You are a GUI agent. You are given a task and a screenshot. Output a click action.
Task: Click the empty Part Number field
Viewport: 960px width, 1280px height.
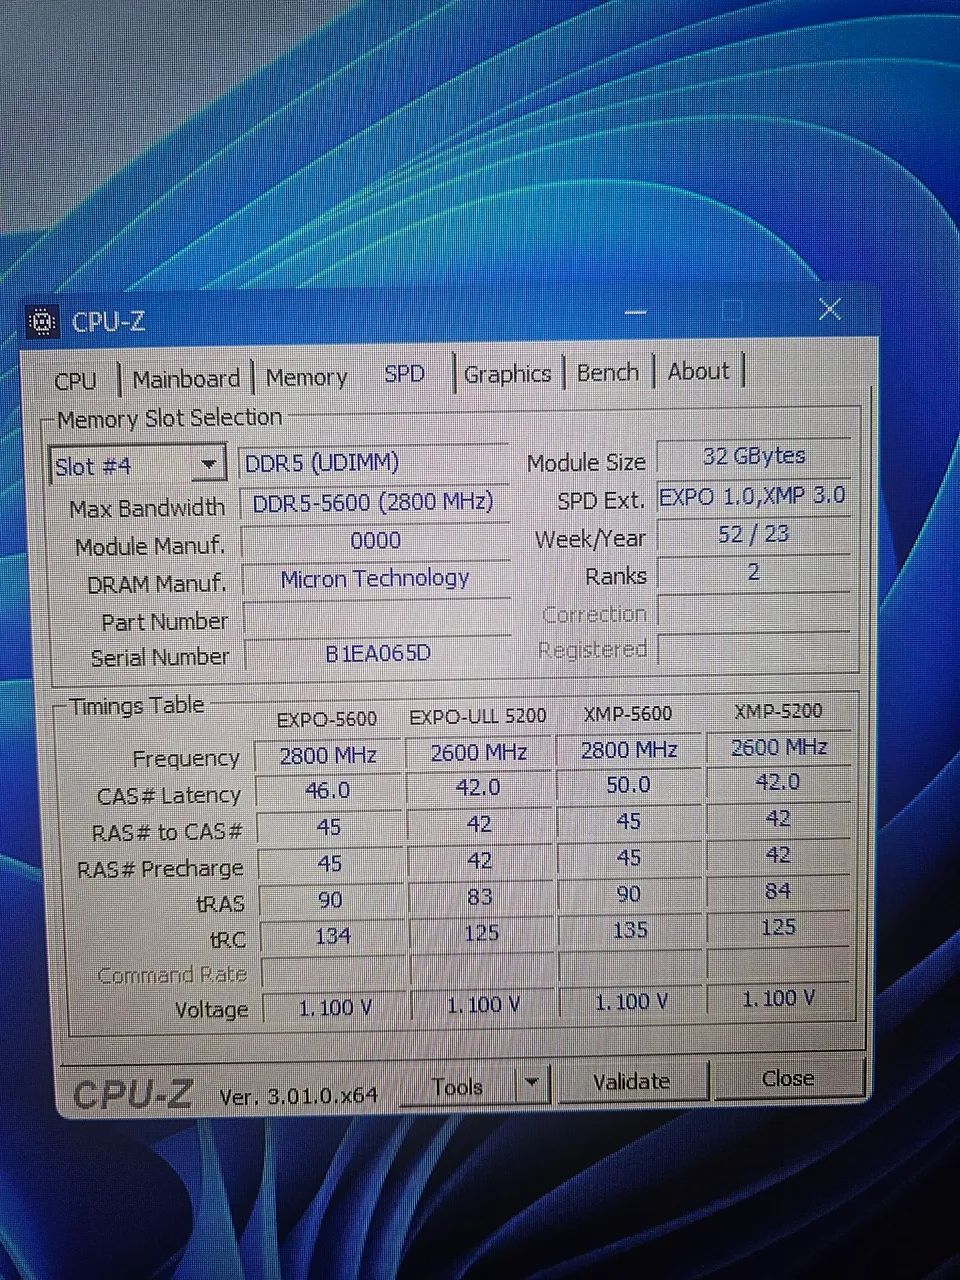click(377, 618)
